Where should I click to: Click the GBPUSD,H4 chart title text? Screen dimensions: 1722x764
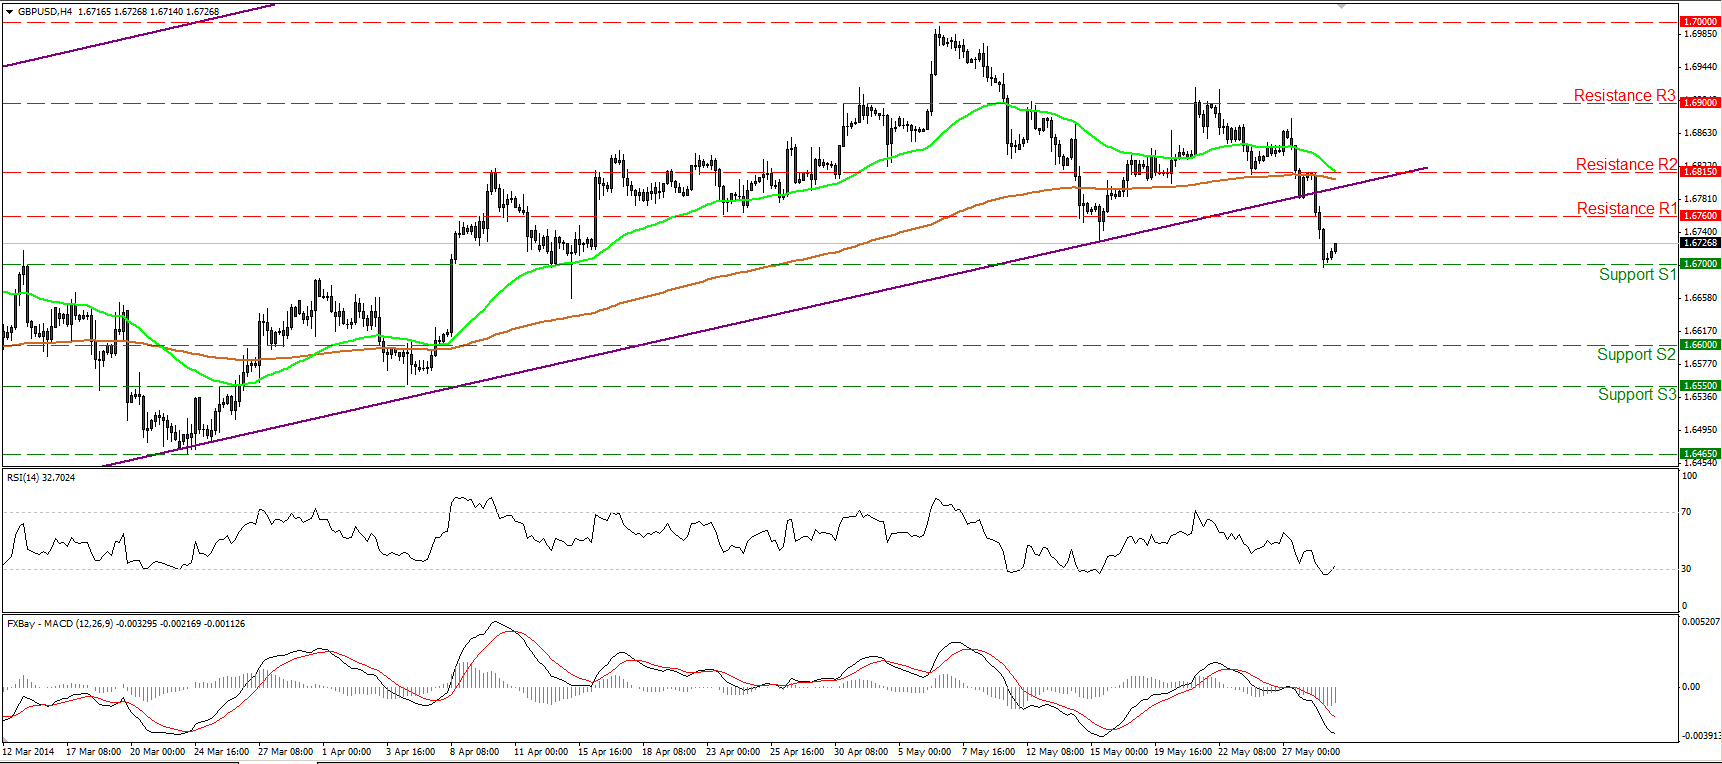coord(45,12)
